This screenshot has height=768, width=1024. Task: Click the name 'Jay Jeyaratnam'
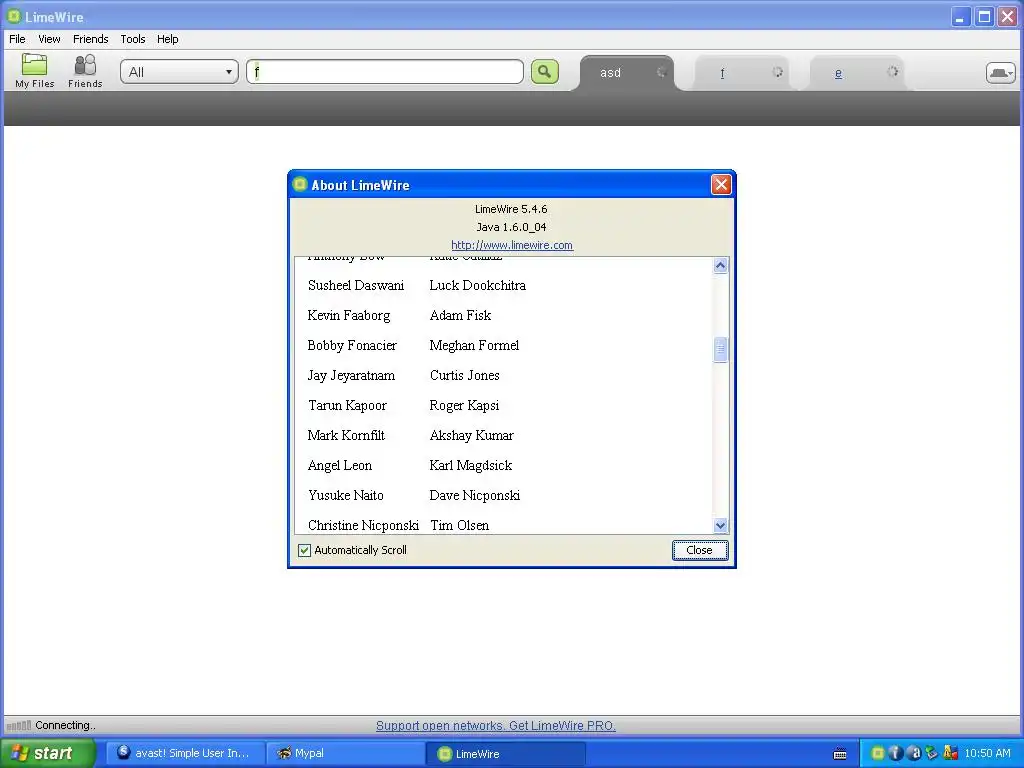pyautogui.click(x=351, y=376)
